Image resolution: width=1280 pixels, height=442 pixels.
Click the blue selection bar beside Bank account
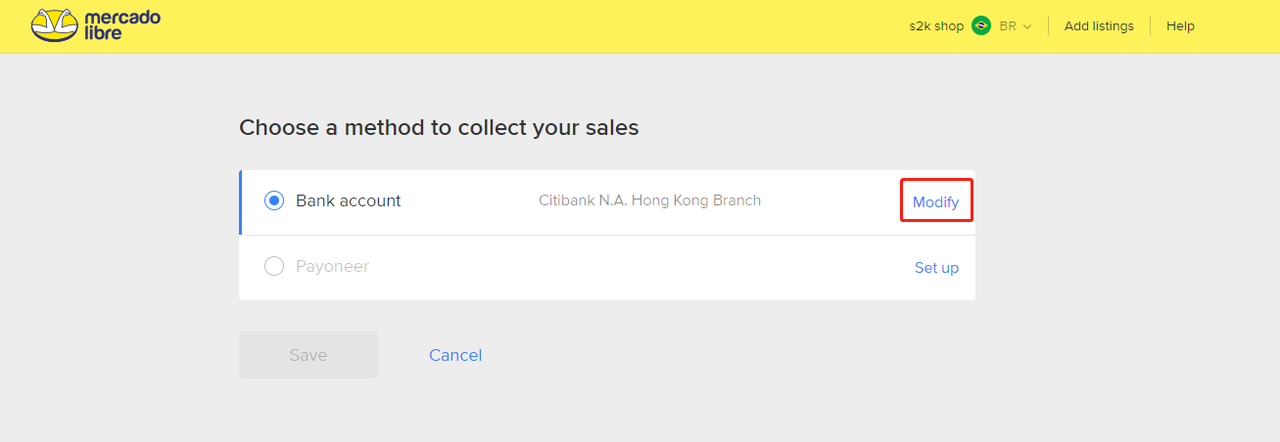(241, 202)
